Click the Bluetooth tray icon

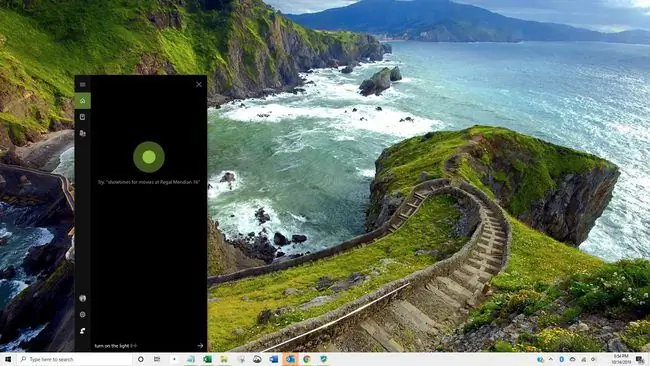coord(562,359)
